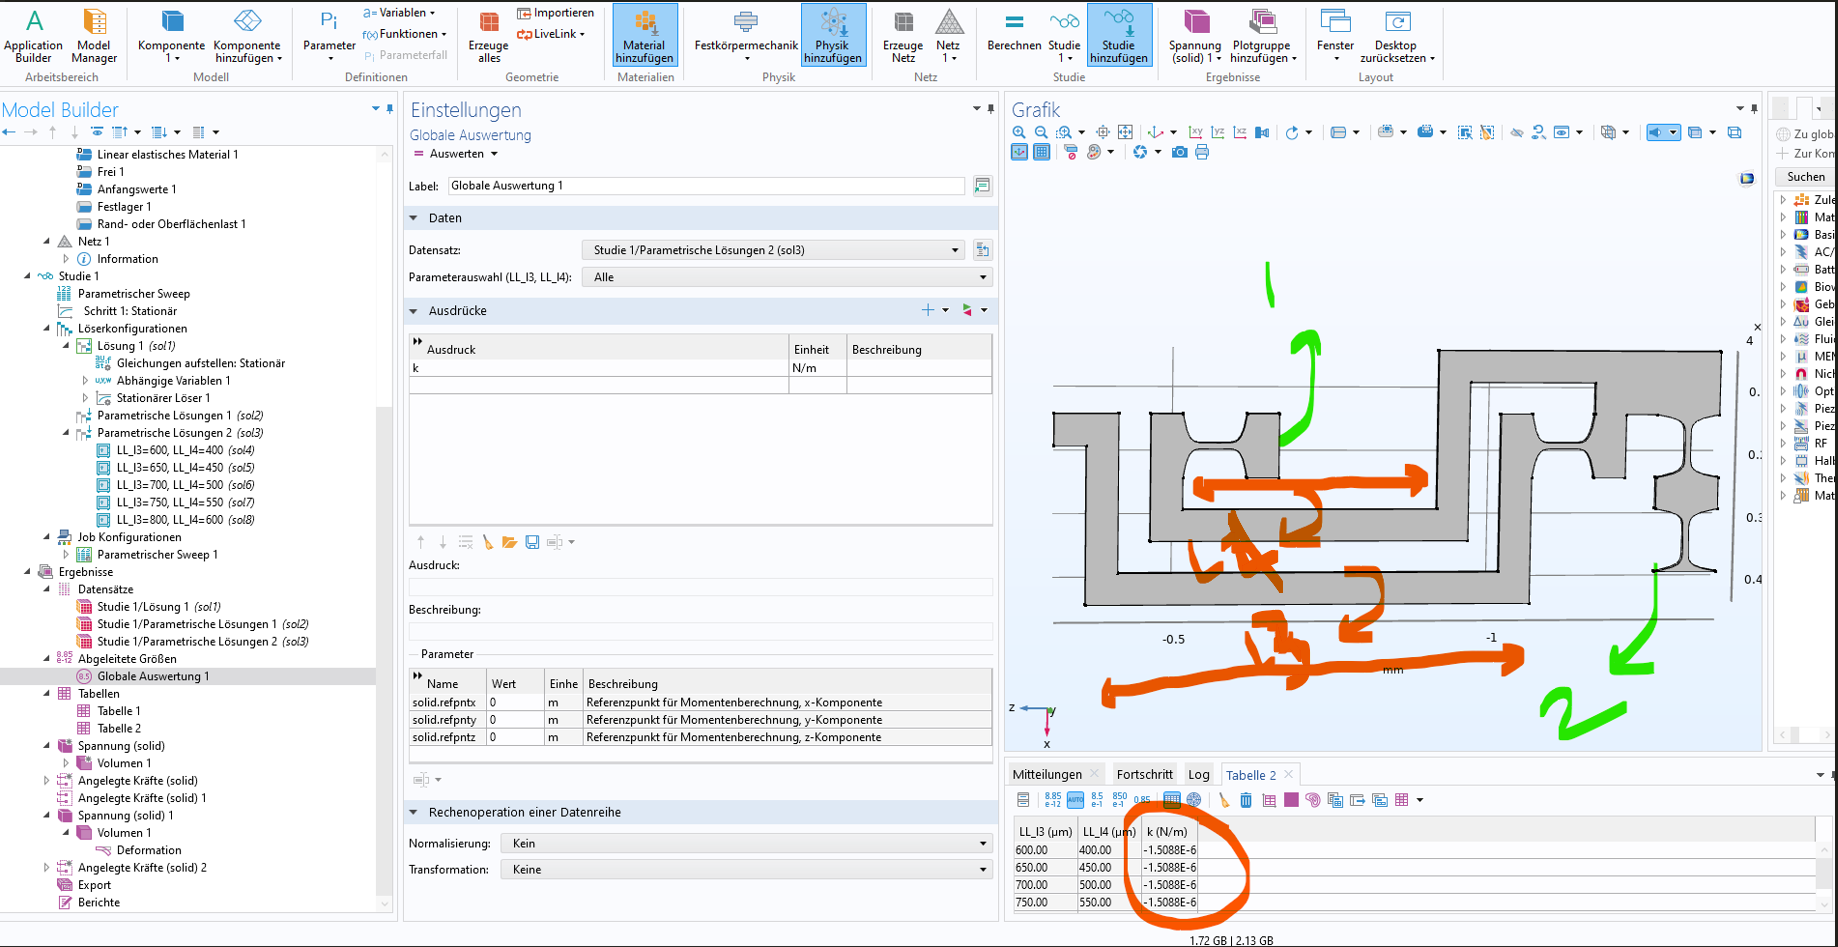Take a snapshot with the camera icon
This screenshot has width=1838, height=947.
click(x=1180, y=152)
